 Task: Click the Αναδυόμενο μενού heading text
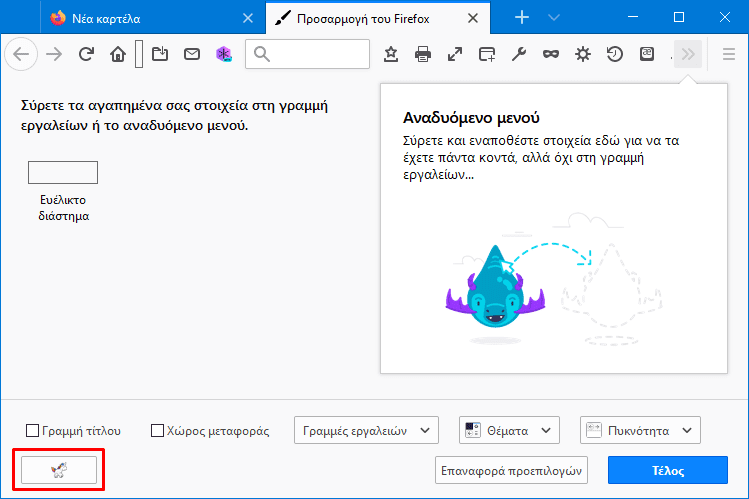pos(471,118)
